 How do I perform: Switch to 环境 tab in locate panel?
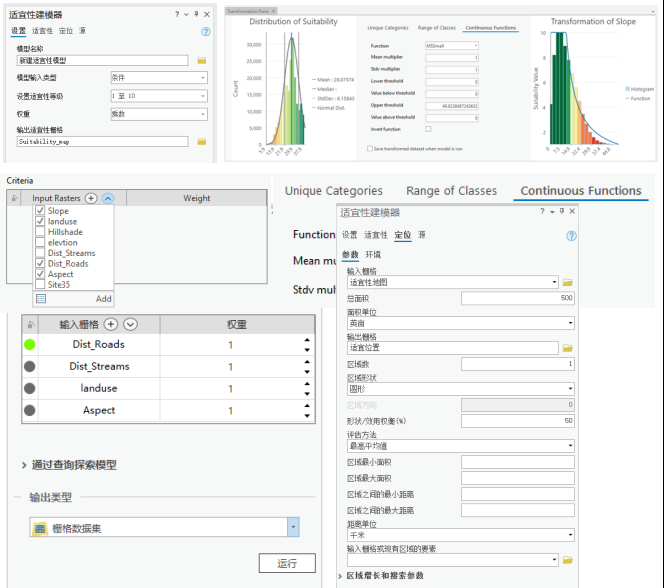coord(373,254)
